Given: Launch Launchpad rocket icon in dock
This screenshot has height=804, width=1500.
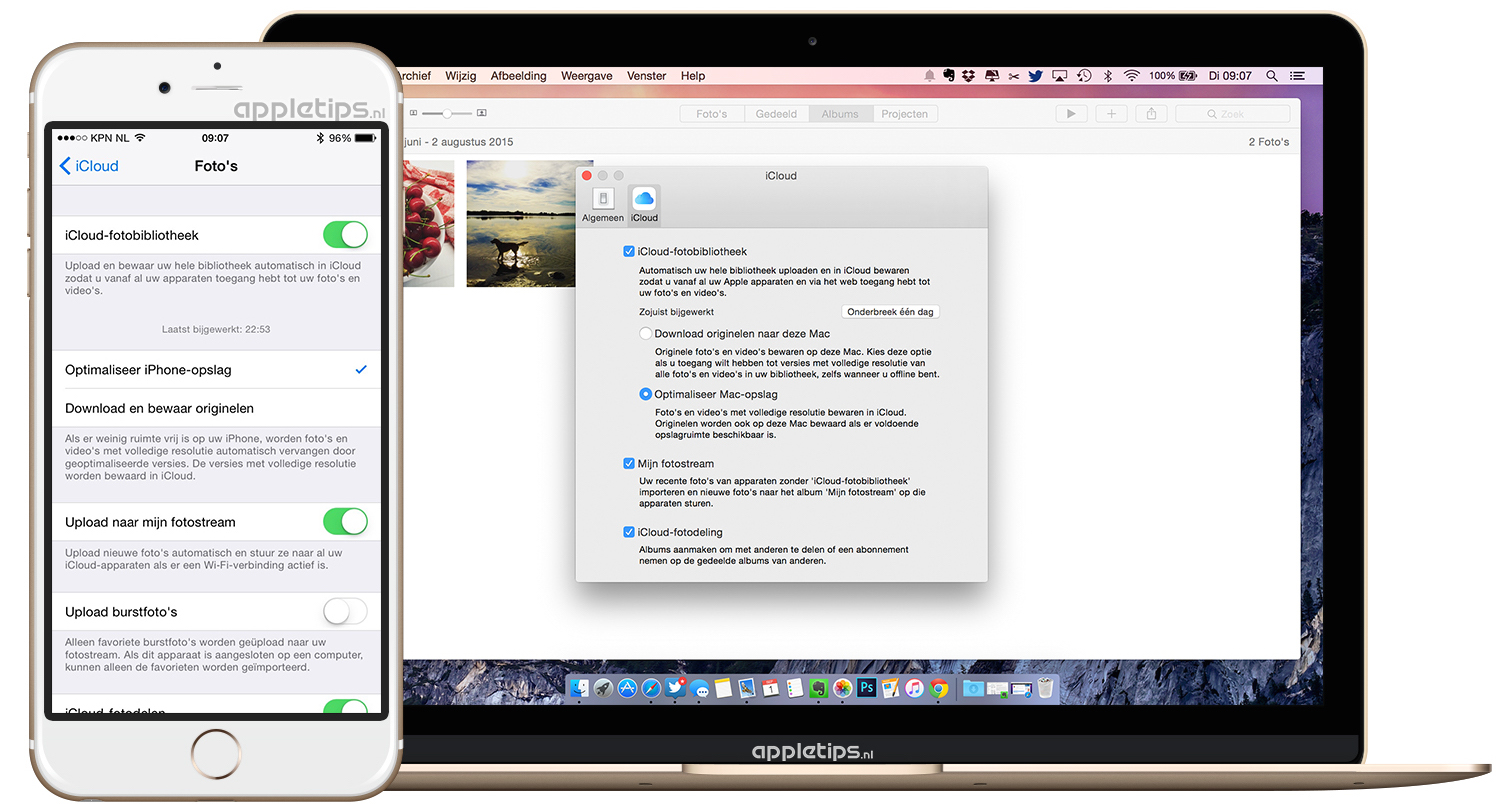Looking at the screenshot, I should click(604, 688).
